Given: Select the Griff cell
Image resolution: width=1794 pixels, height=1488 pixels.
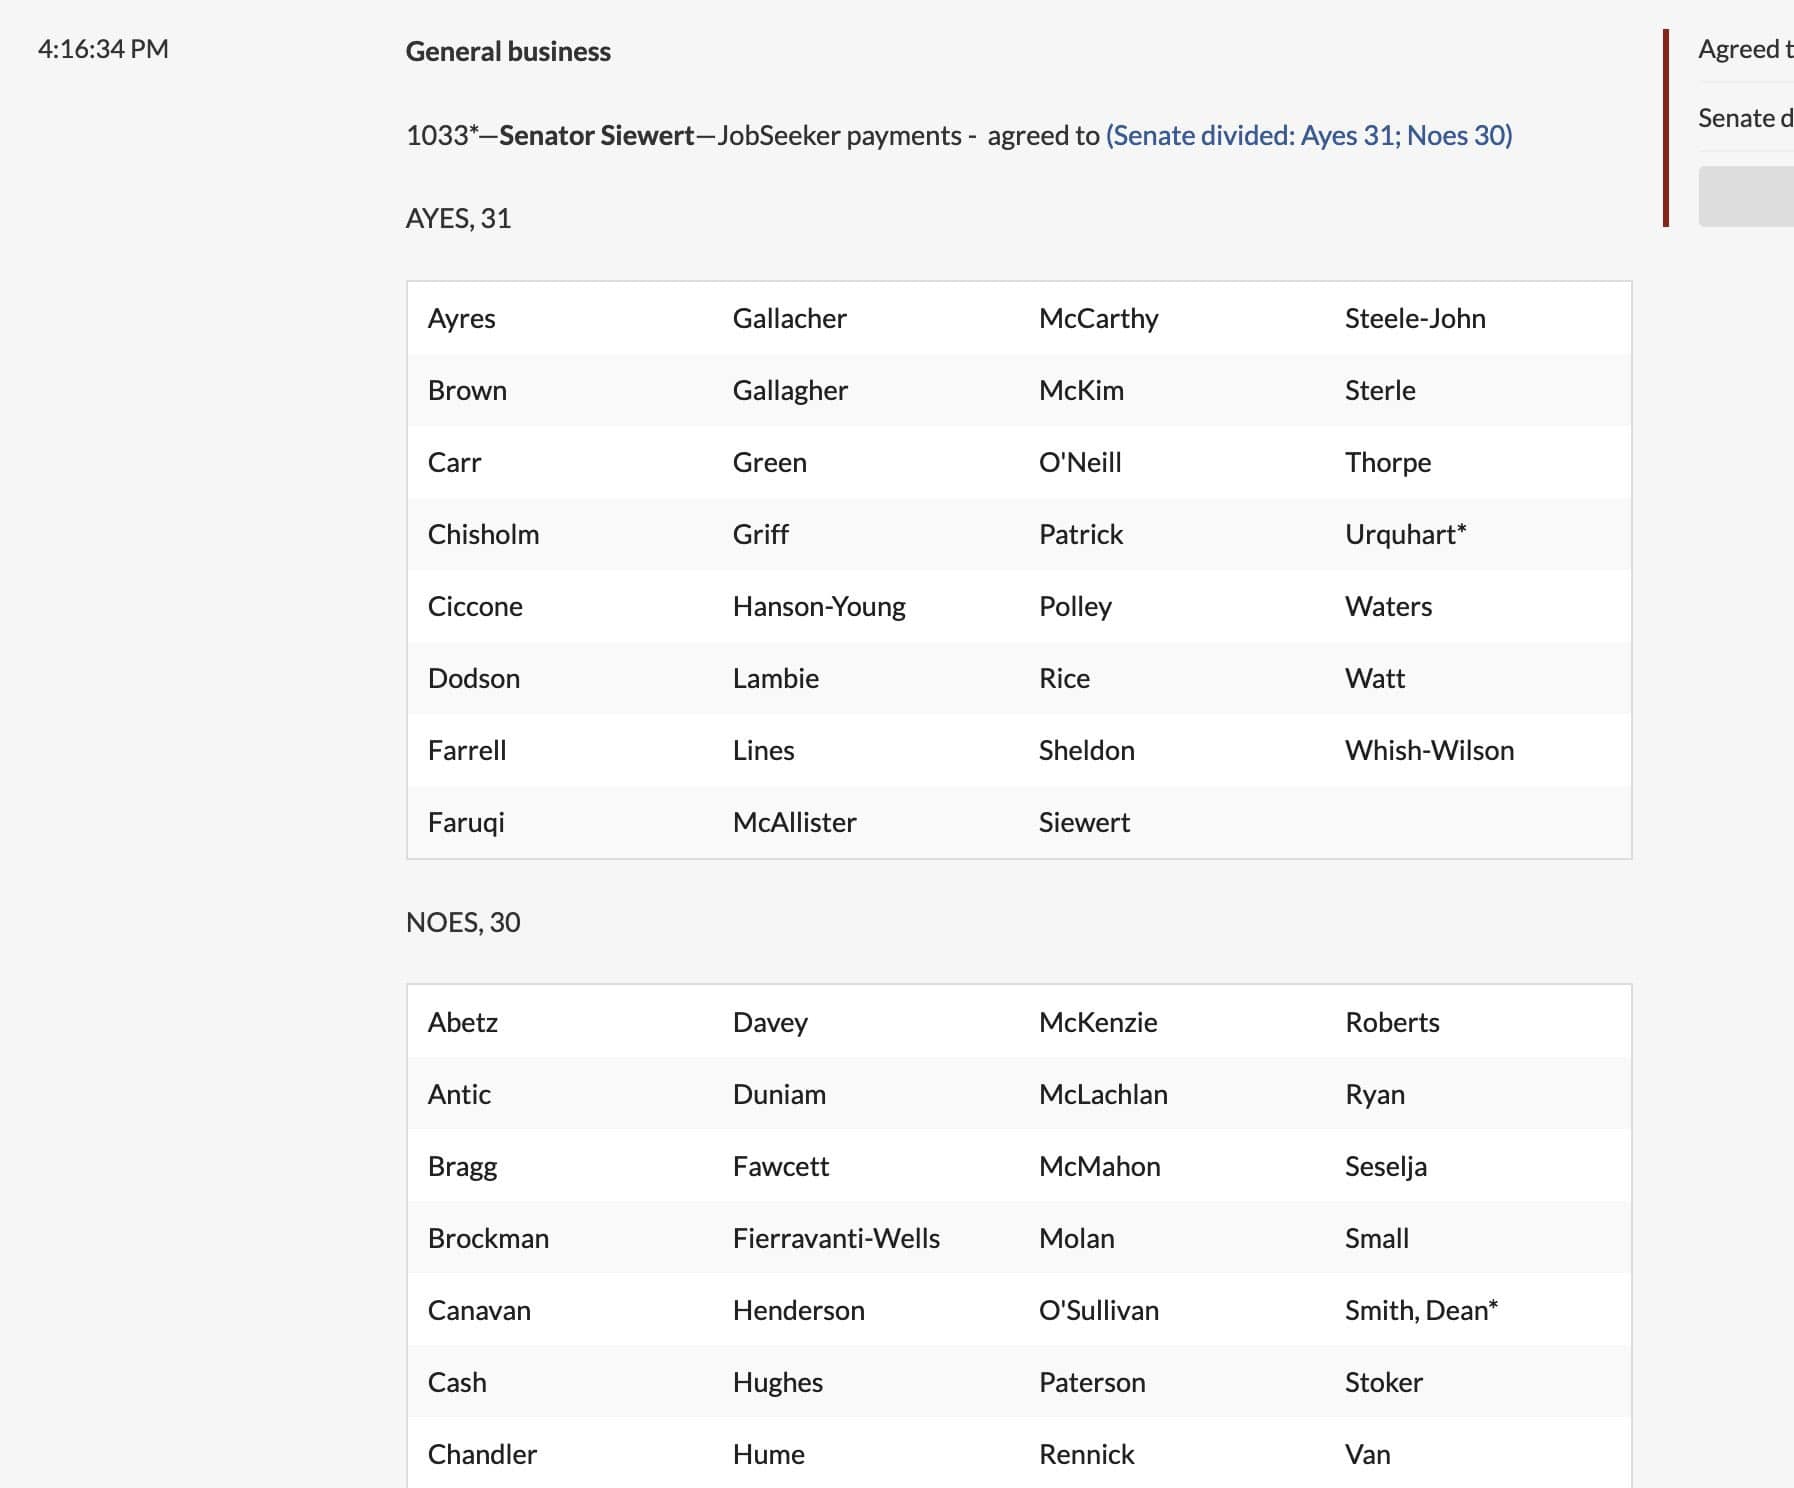Looking at the screenshot, I should pos(866,534).
